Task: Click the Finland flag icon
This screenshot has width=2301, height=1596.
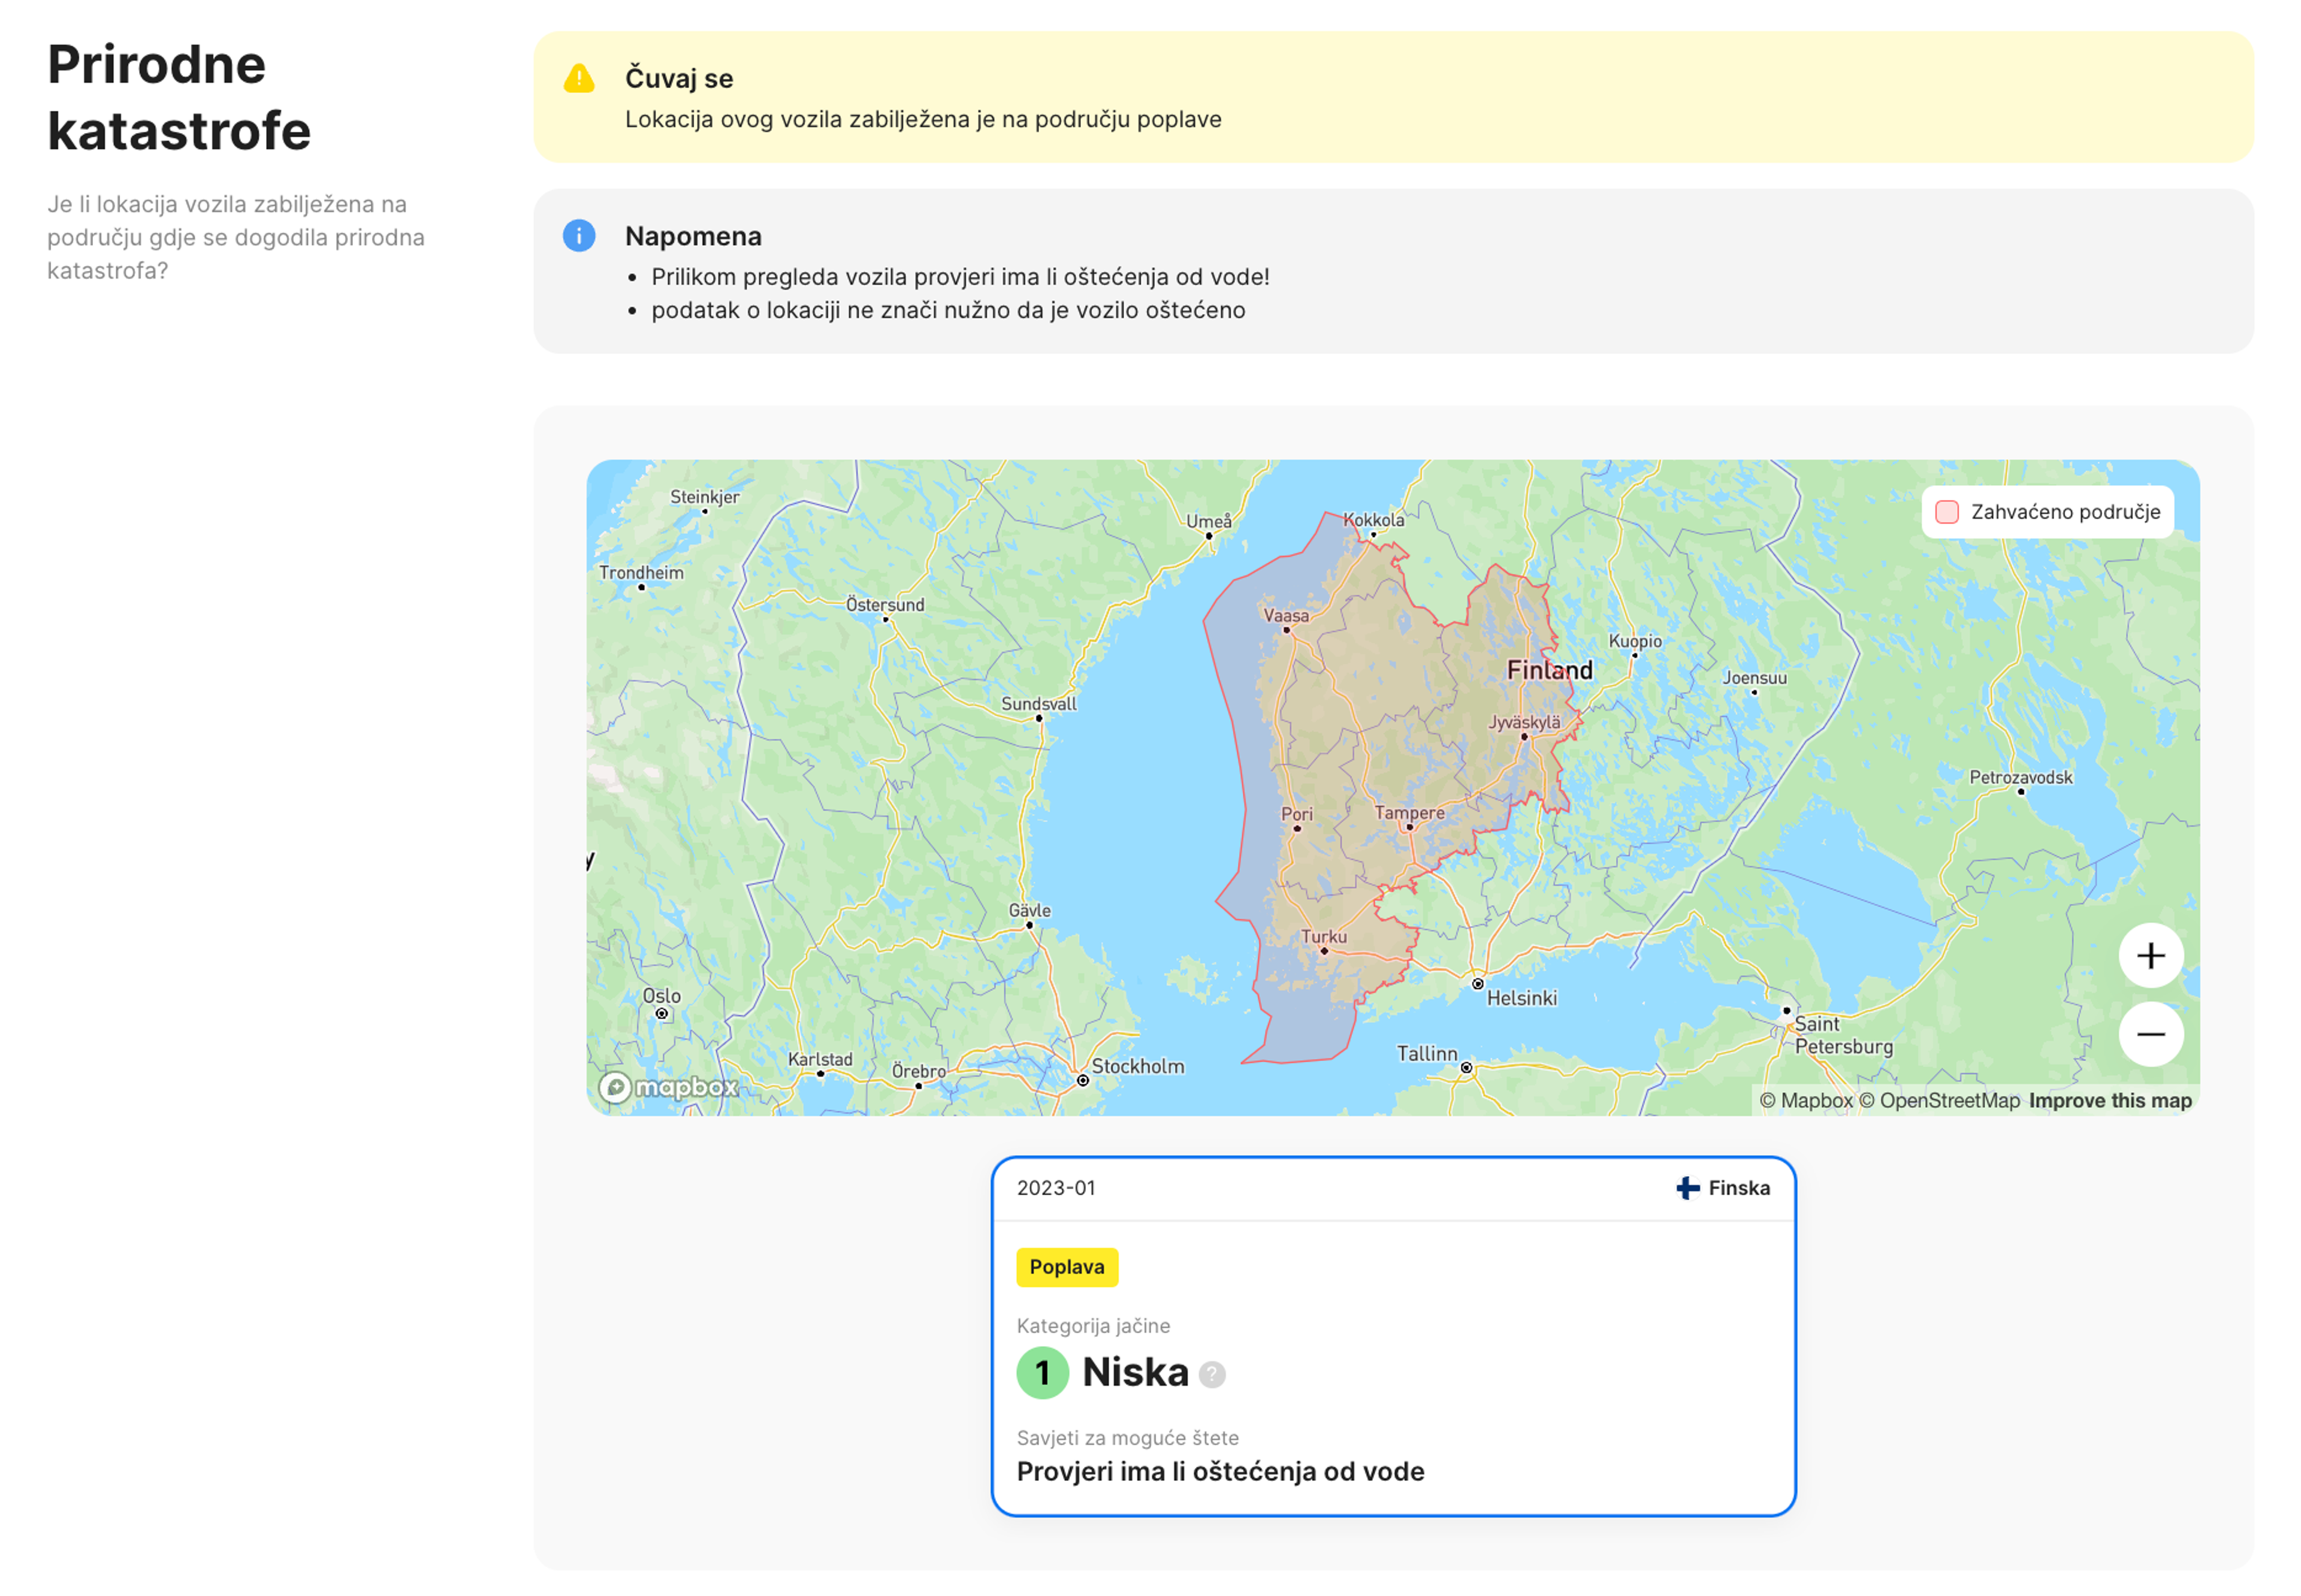Action: [1687, 1188]
